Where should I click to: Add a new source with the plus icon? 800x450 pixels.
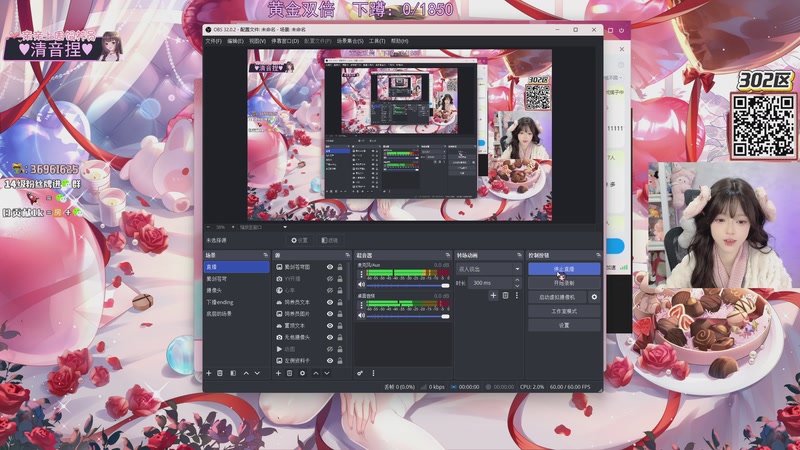(x=279, y=373)
